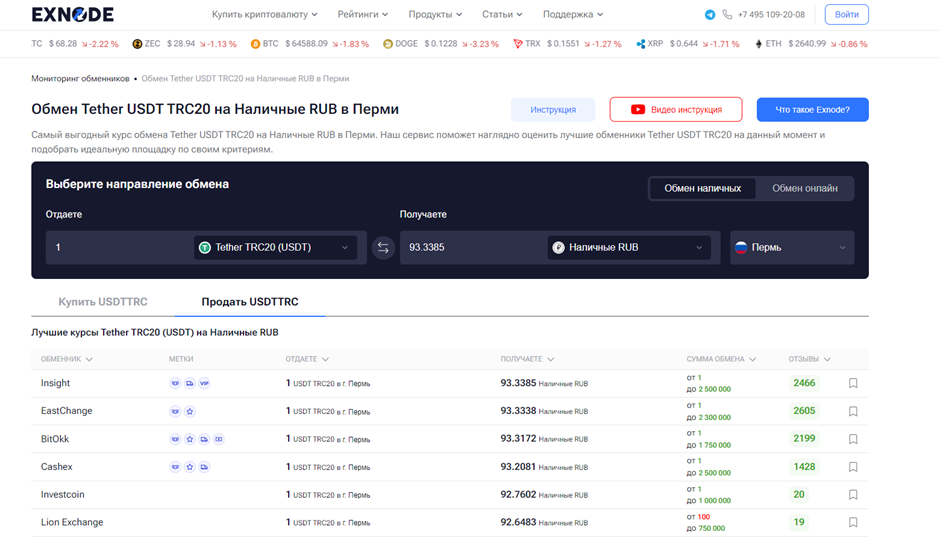
Task: Select the Продать USDTTRC tab
Action: [250, 302]
